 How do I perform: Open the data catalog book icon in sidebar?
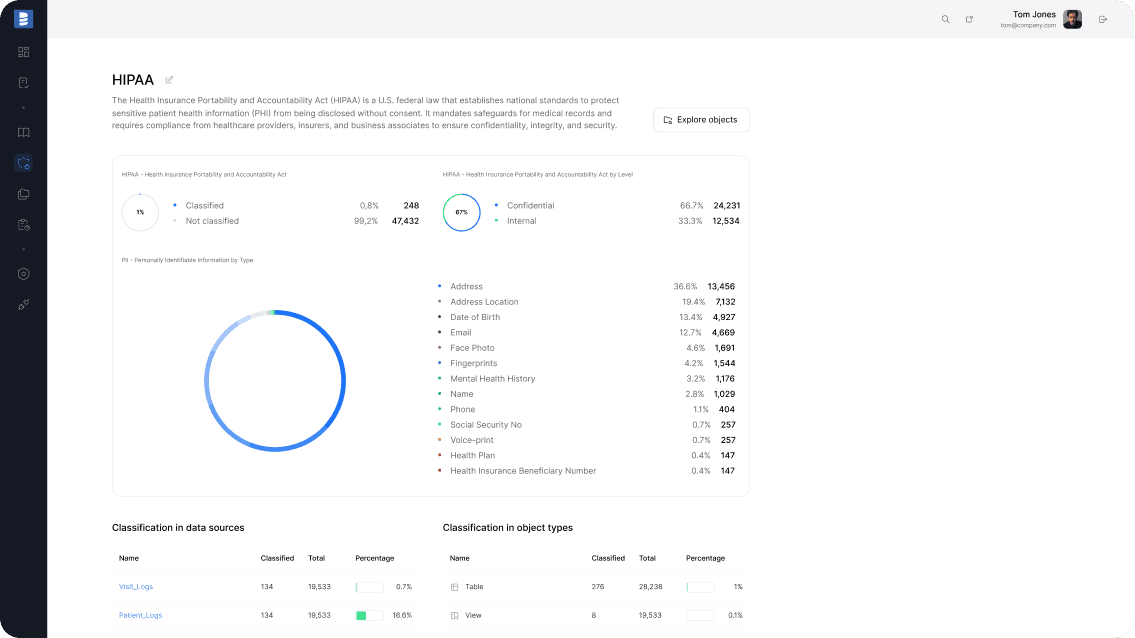(x=23, y=131)
